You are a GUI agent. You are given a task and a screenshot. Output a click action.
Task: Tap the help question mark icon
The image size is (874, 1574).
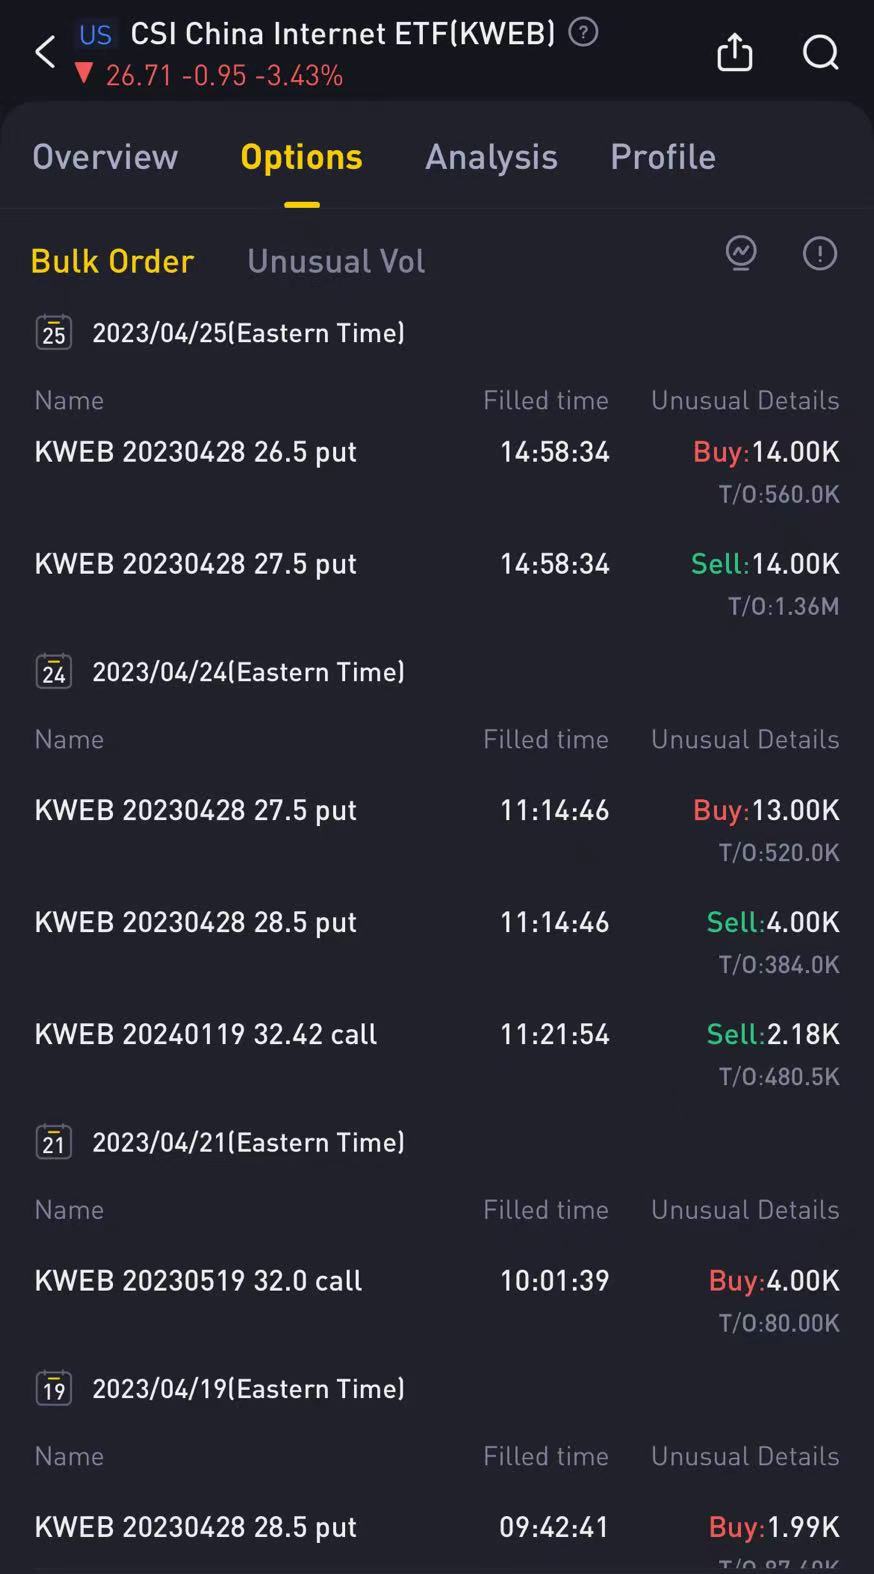[583, 33]
